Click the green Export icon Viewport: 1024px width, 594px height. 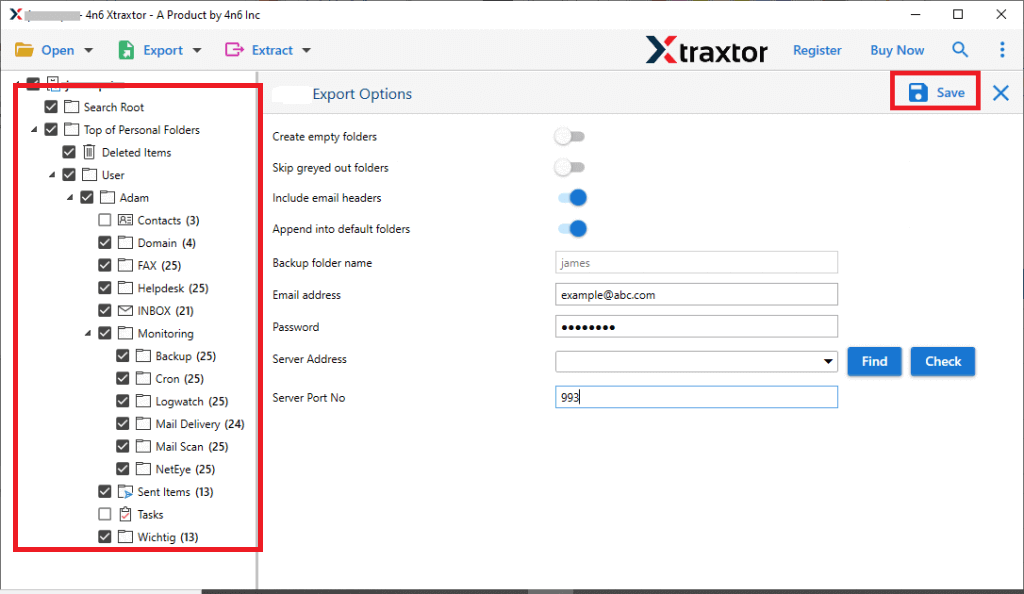point(124,49)
